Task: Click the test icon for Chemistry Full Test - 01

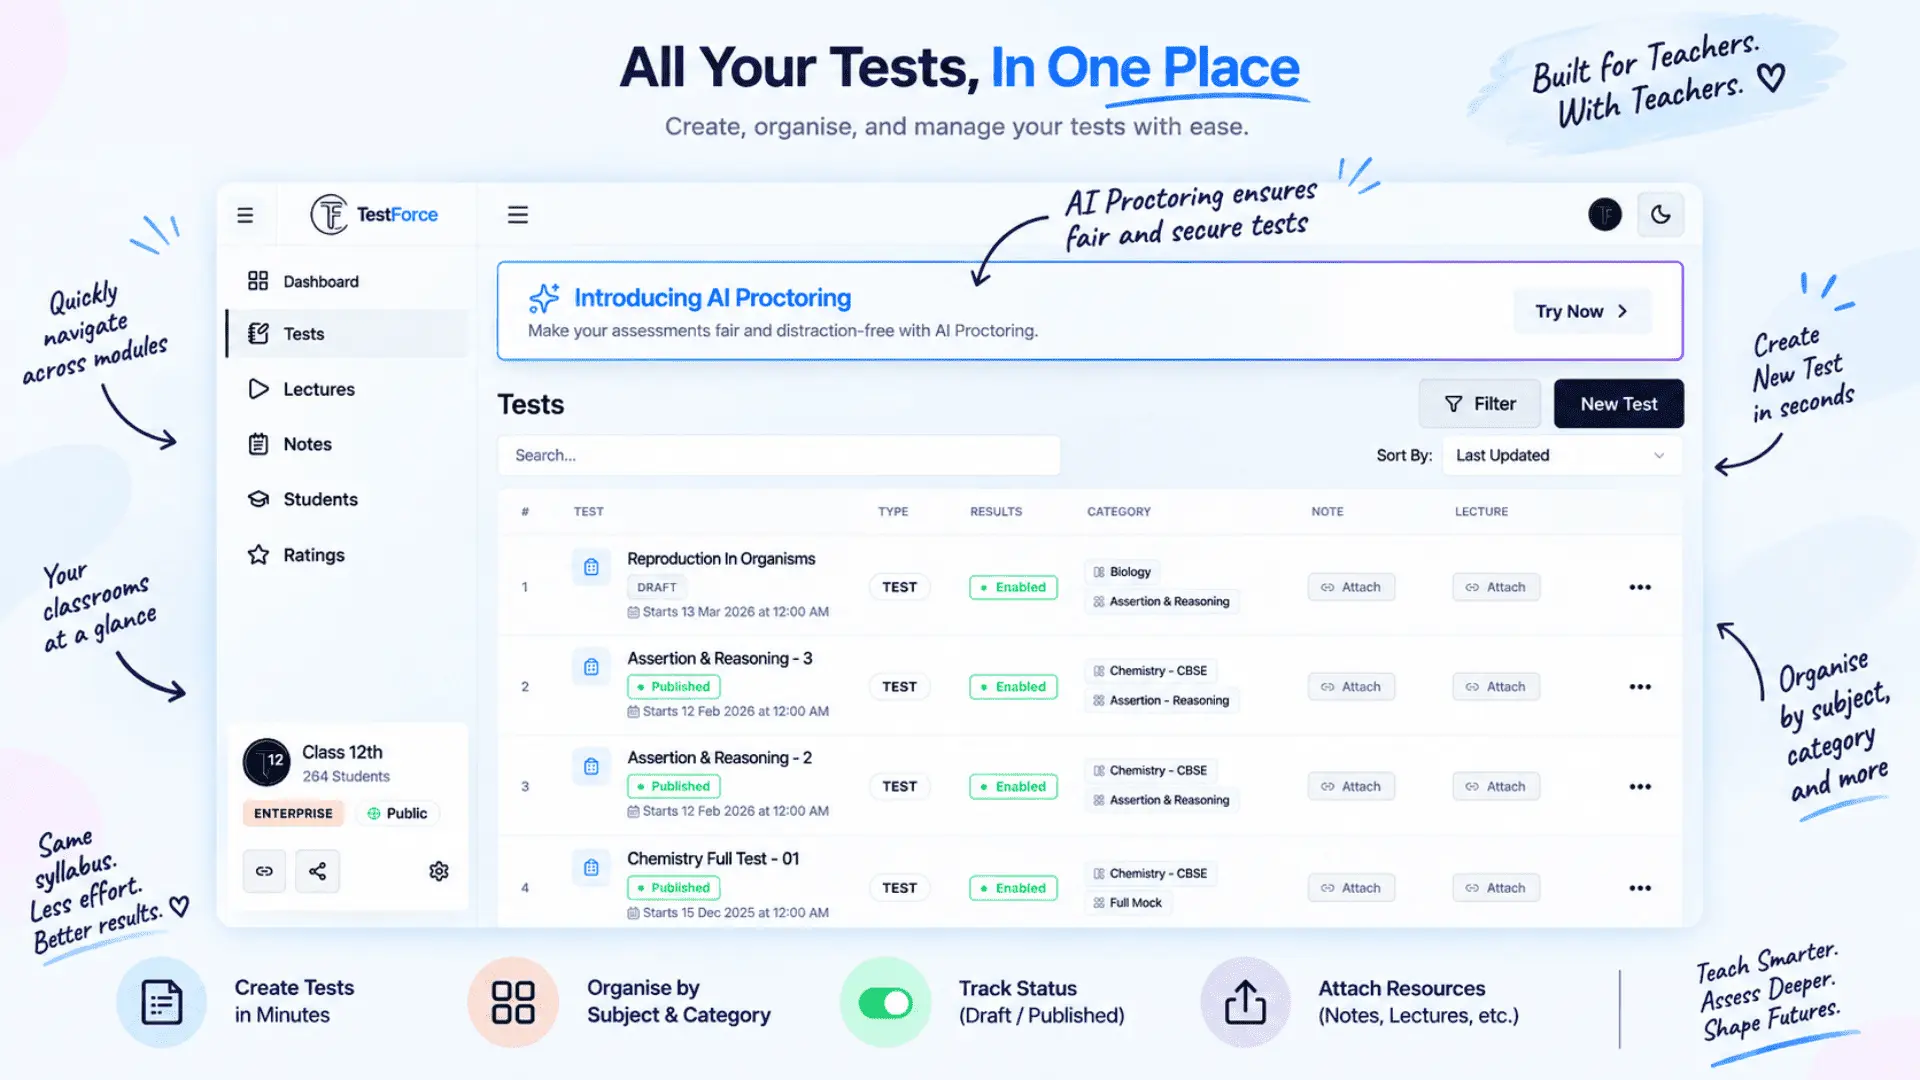Action: (591, 868)
